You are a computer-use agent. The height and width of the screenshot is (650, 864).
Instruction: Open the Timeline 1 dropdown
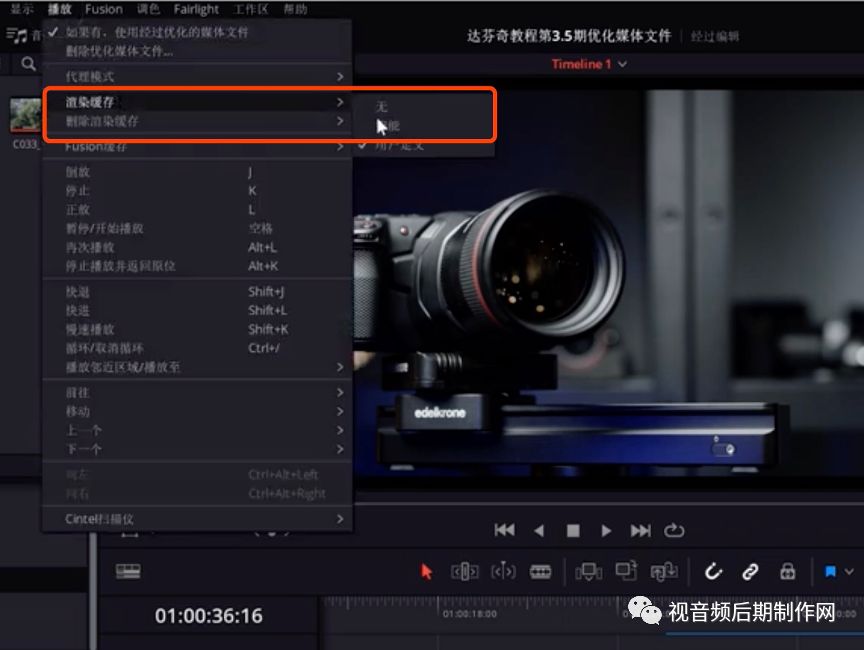589,64
